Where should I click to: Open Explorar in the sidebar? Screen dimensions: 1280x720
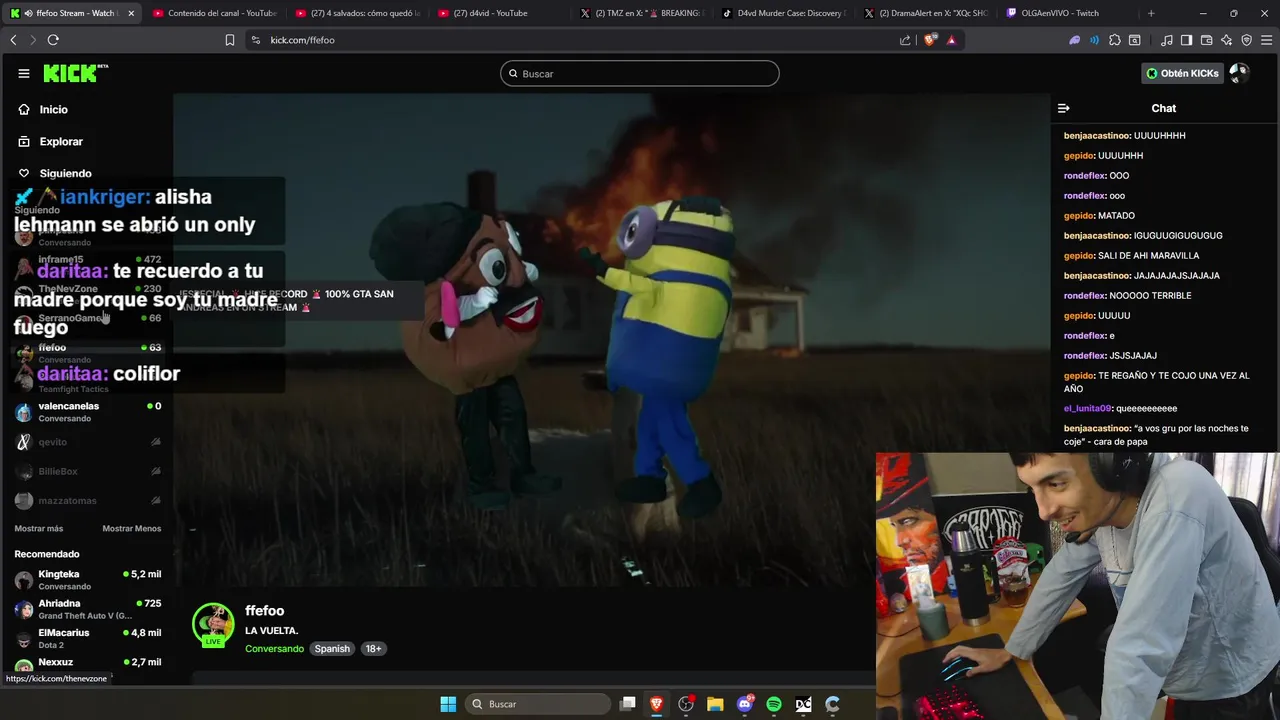(60, 141)
